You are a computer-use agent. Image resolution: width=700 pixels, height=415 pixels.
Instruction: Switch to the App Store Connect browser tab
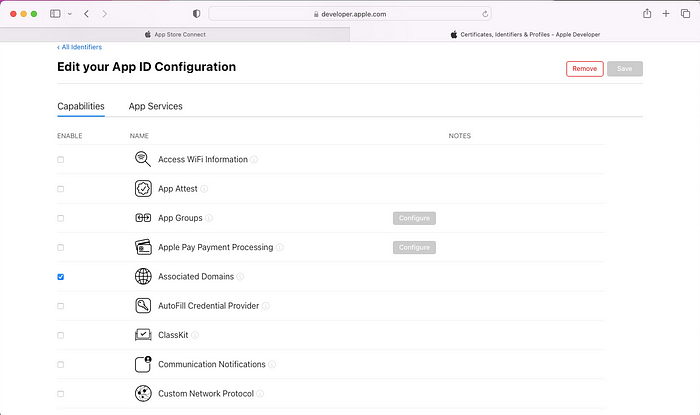tap(175, 34)
